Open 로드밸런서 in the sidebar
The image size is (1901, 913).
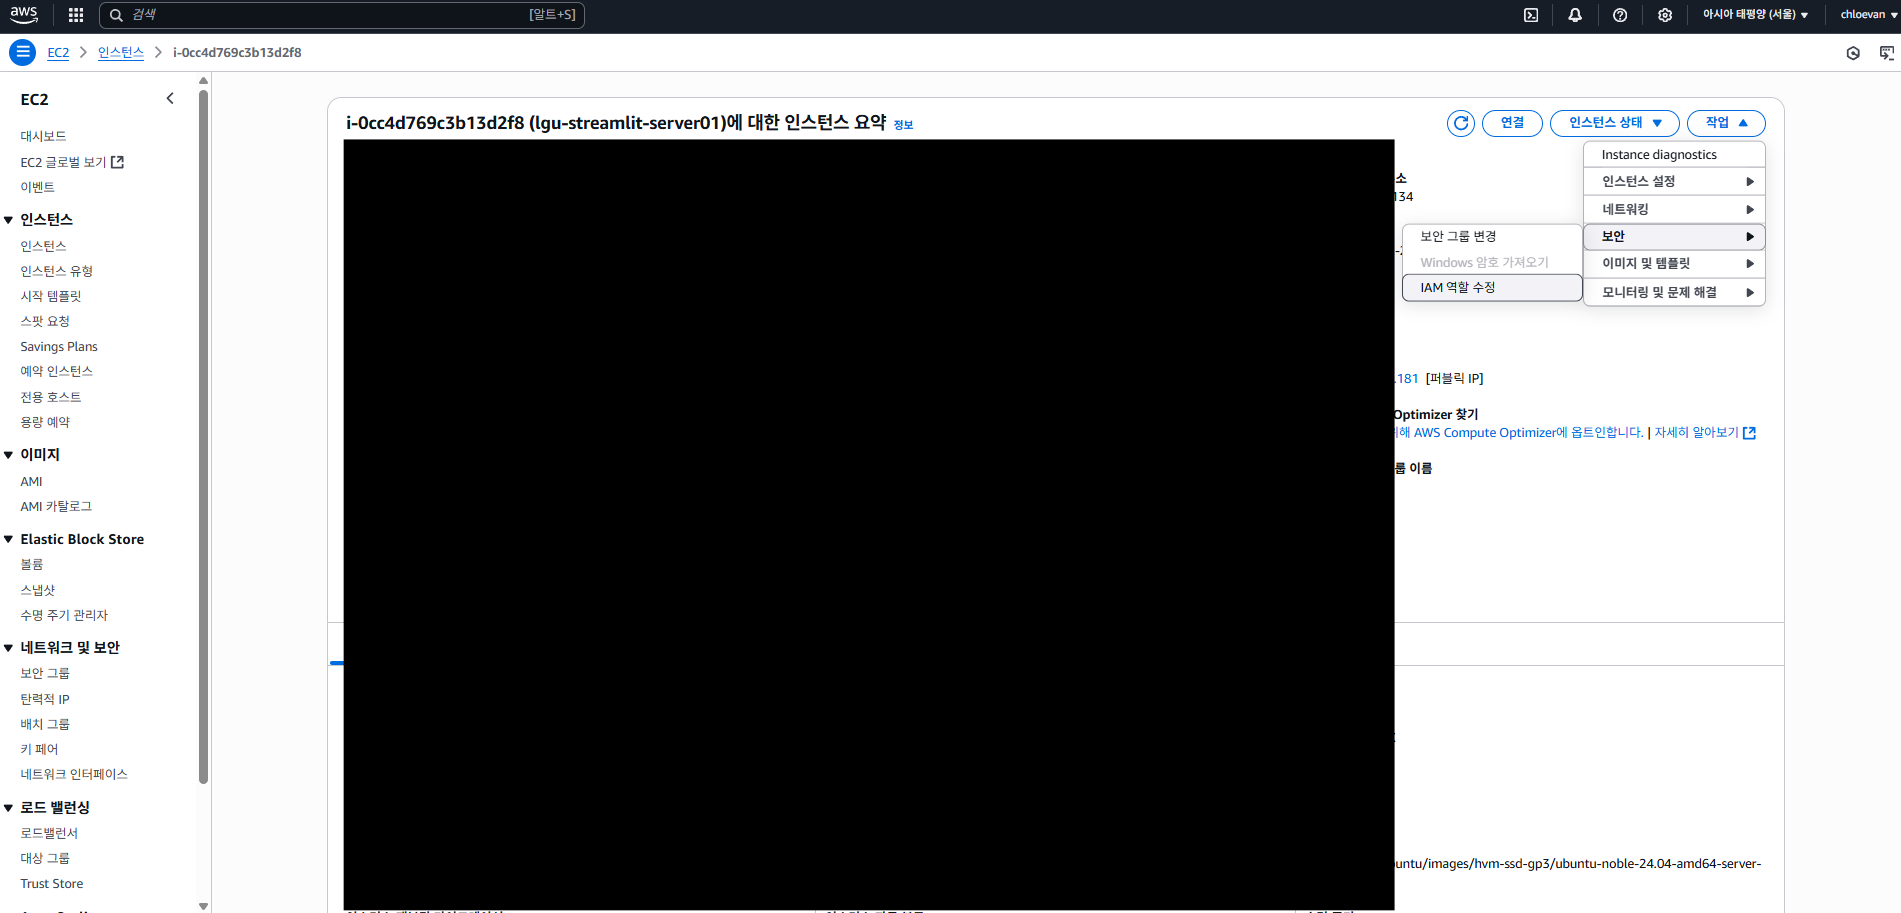[x=49, y=833]
